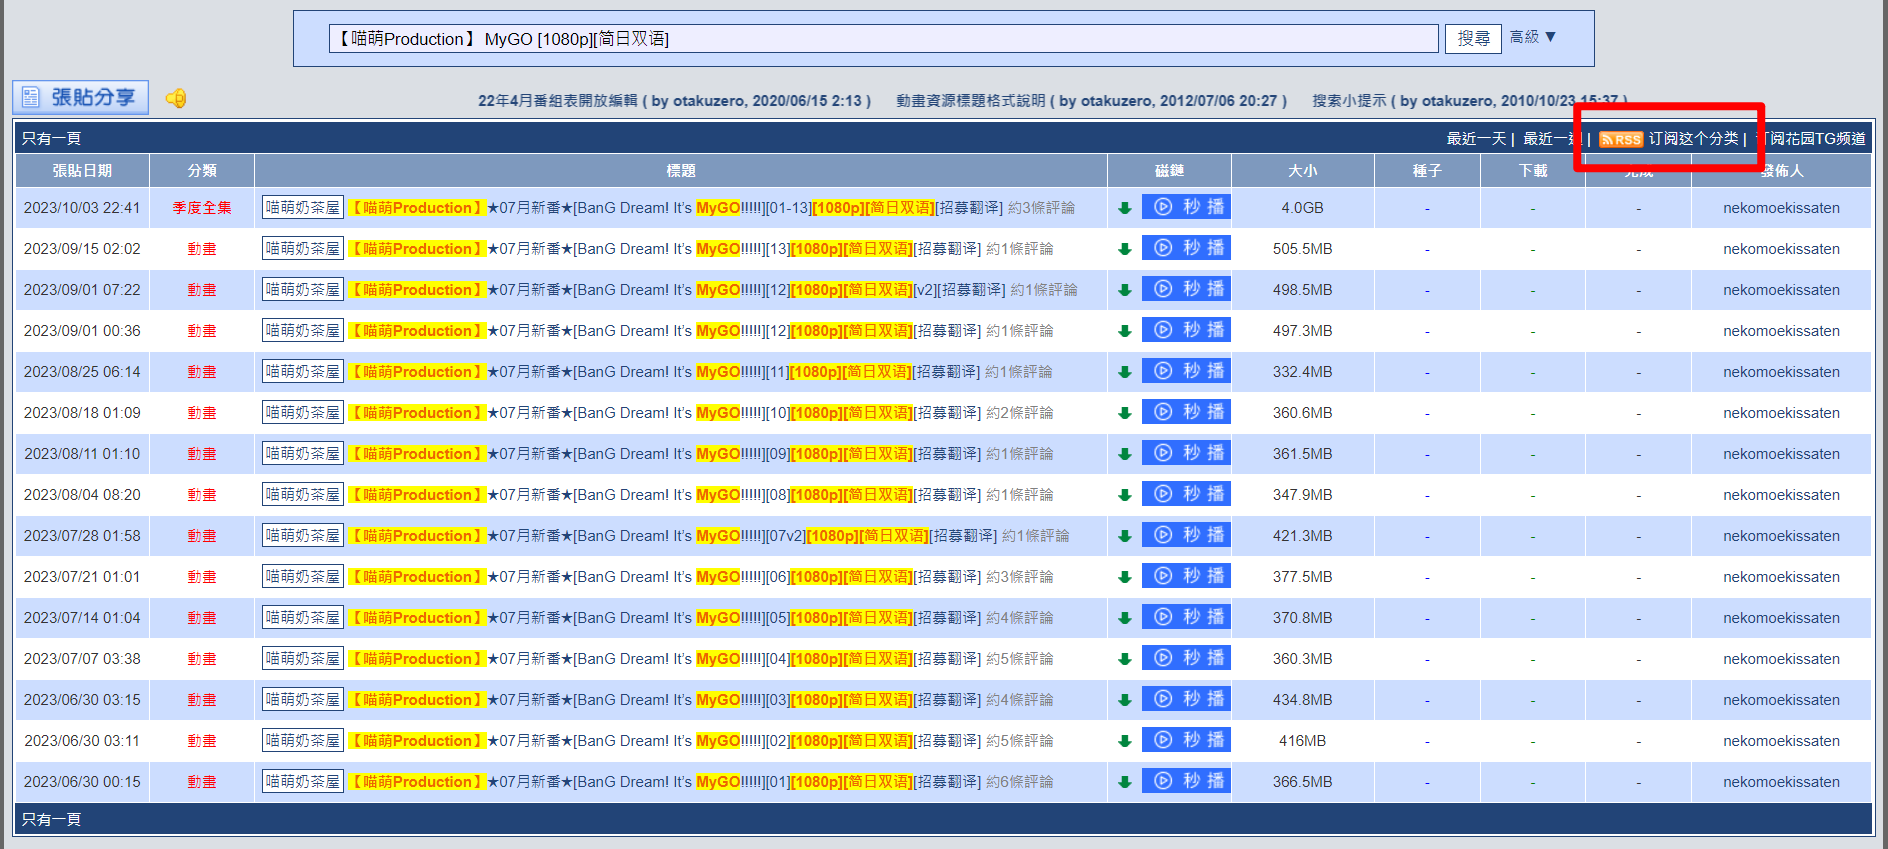Click magnet arrow for the 416MB episode [02]

point(1124,741)
